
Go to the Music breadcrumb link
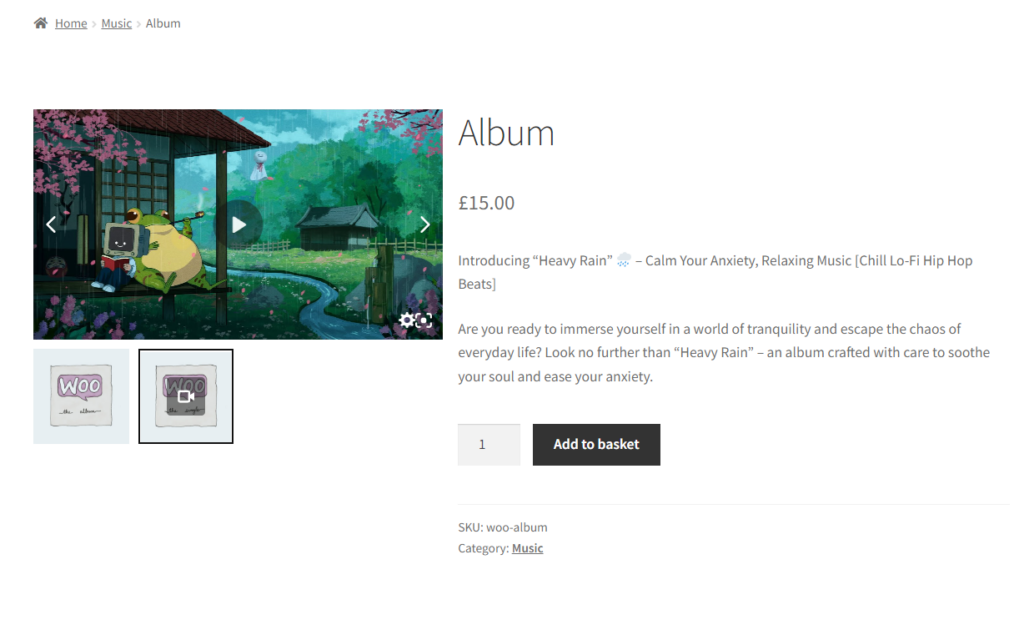pos(116,24)
